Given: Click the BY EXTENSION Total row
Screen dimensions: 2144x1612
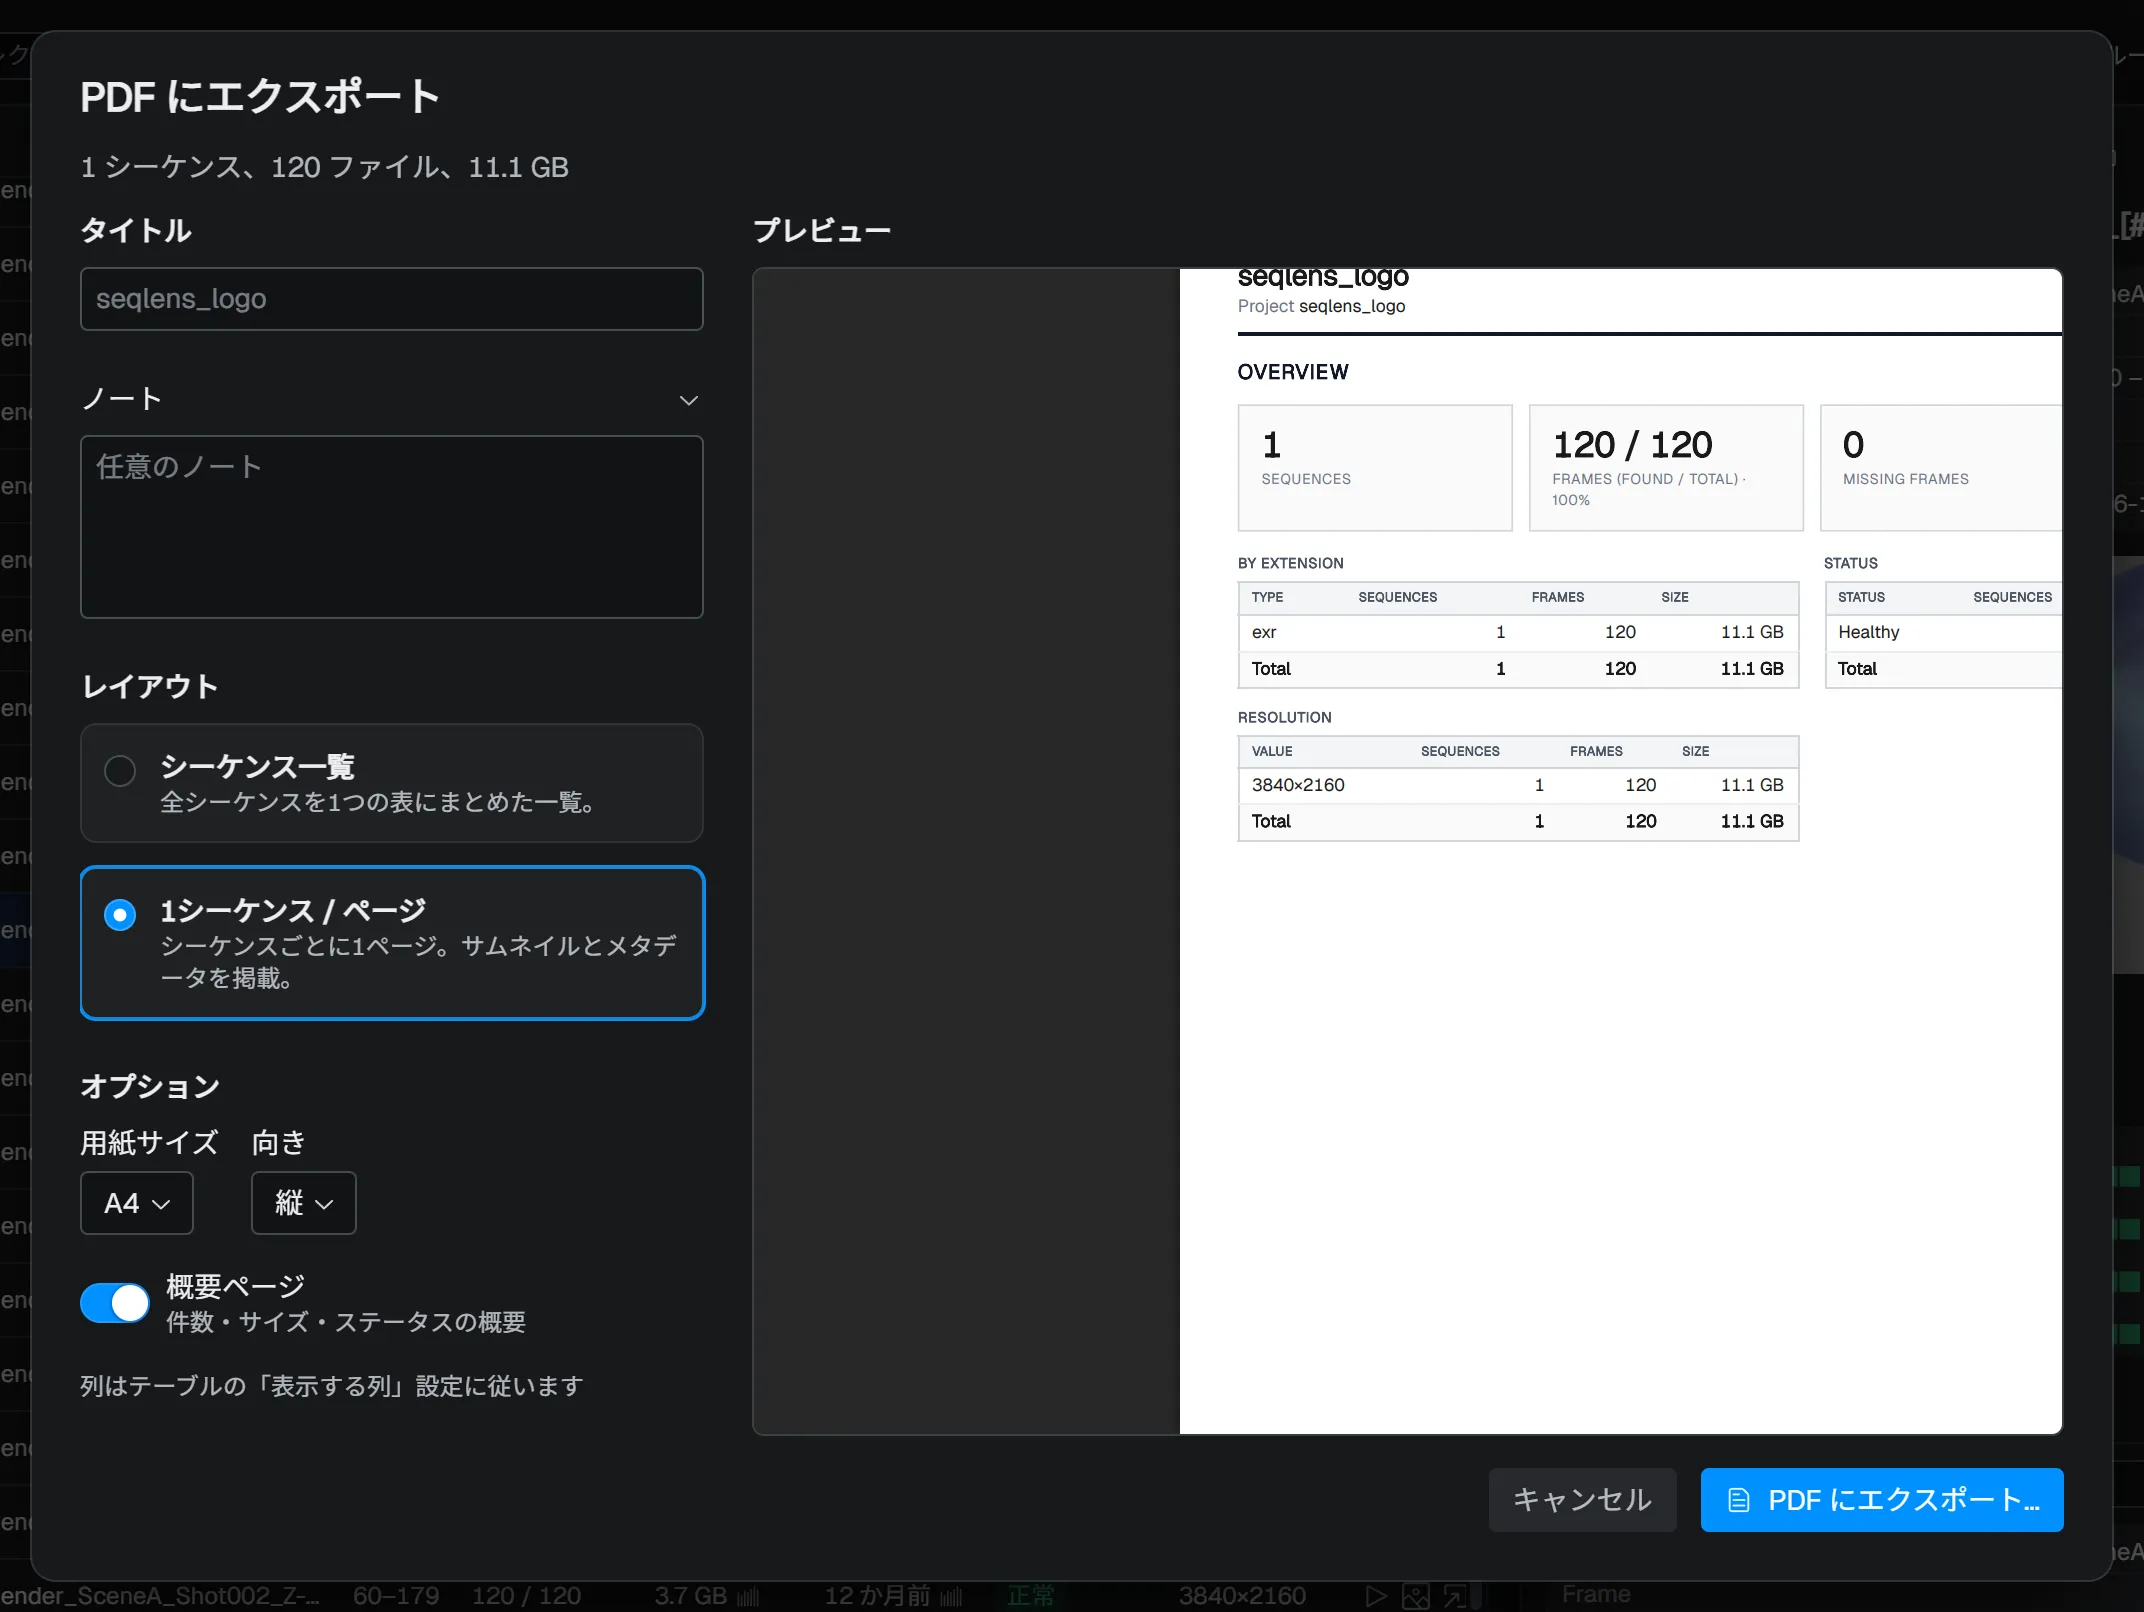Looking at the screenshot, I should coord(1518,669).
